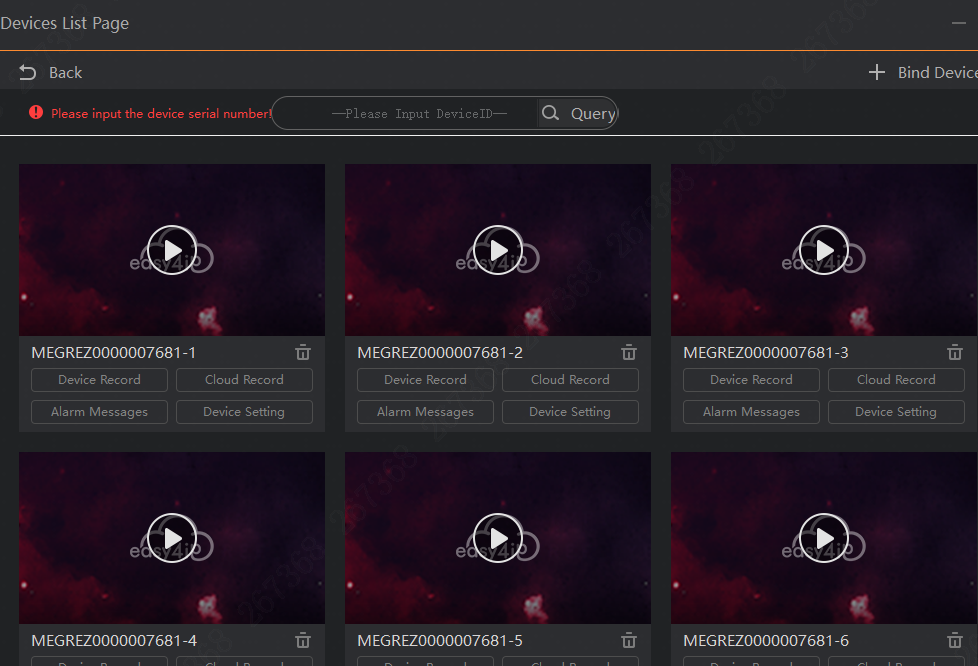978x666 pixels.
Task: Play live video for MEGREZ0000007681-5
Action: [x=498, y=538]
